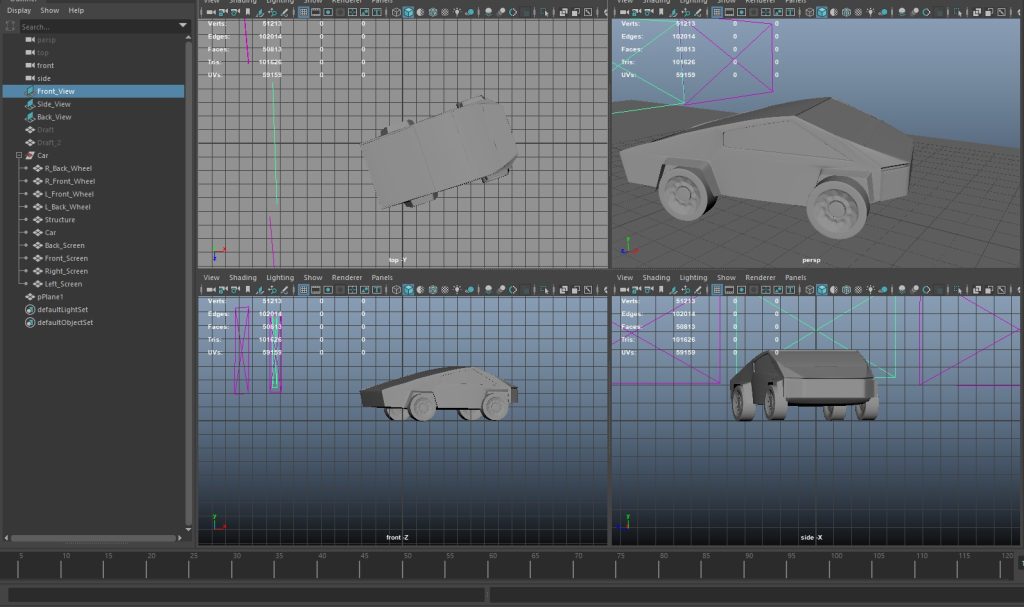Open Outliner search dropdown arrow
The image size is (1024, 607).
[183, 25]
